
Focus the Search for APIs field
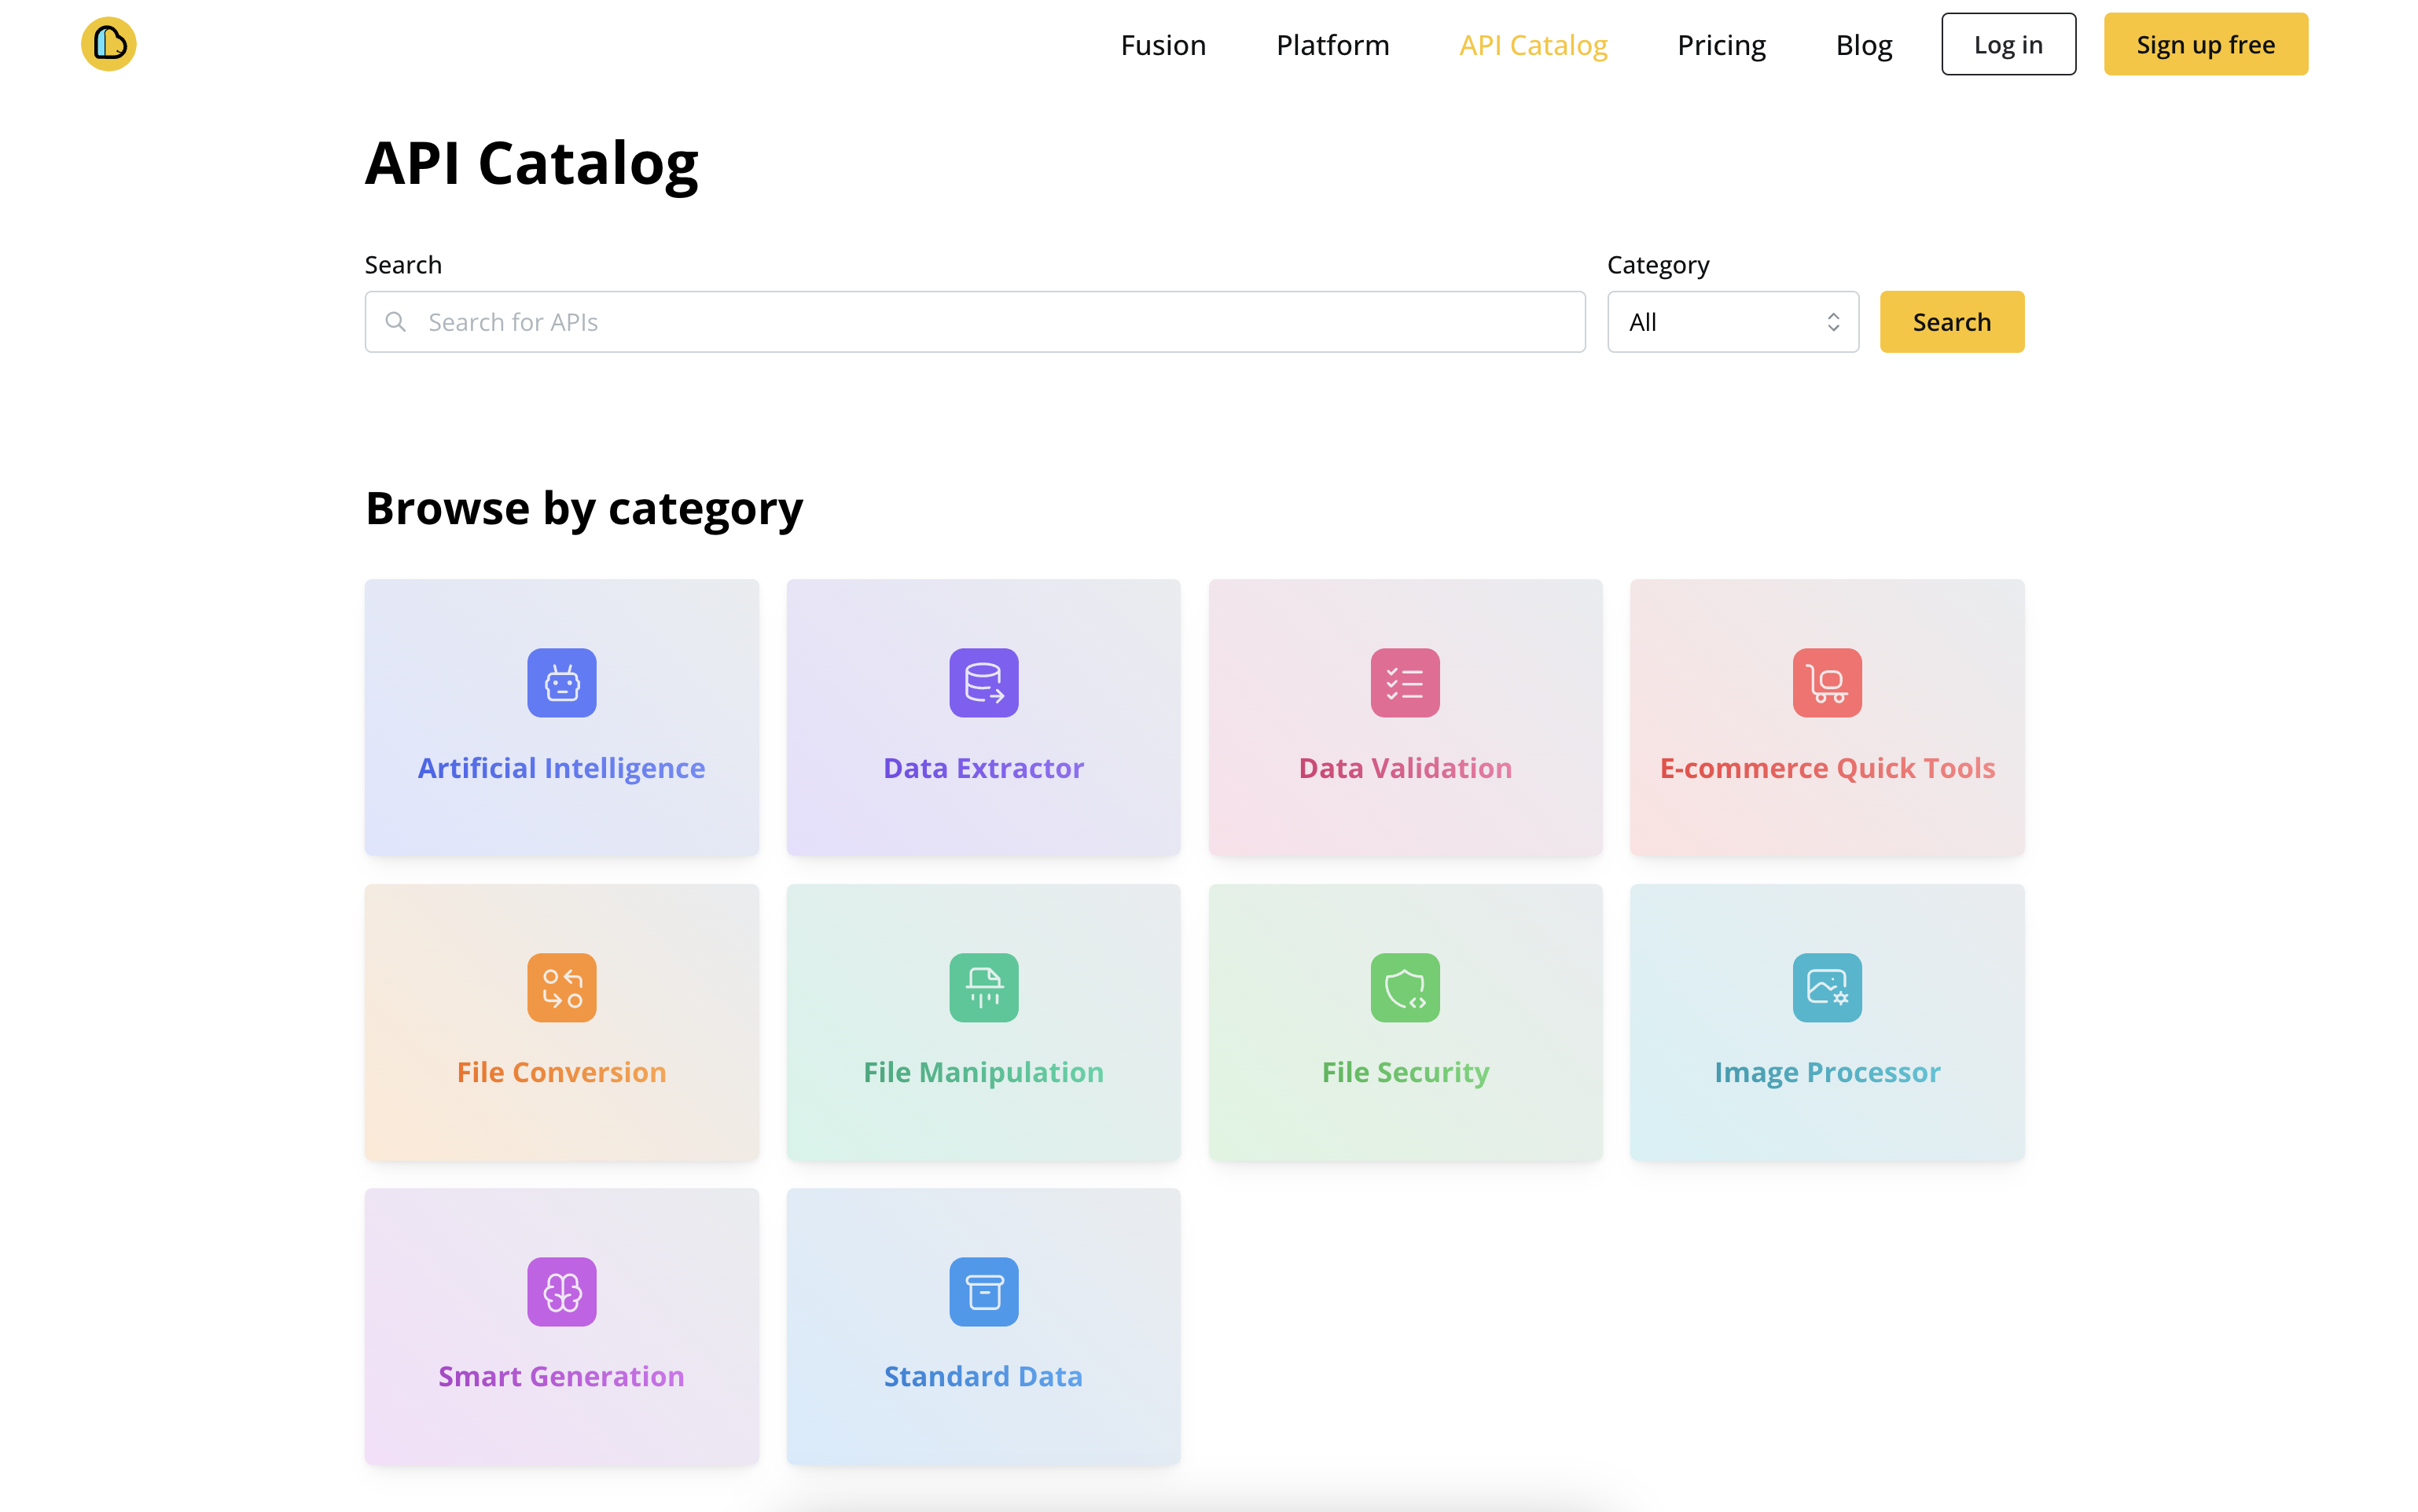[x=975, y=322]
